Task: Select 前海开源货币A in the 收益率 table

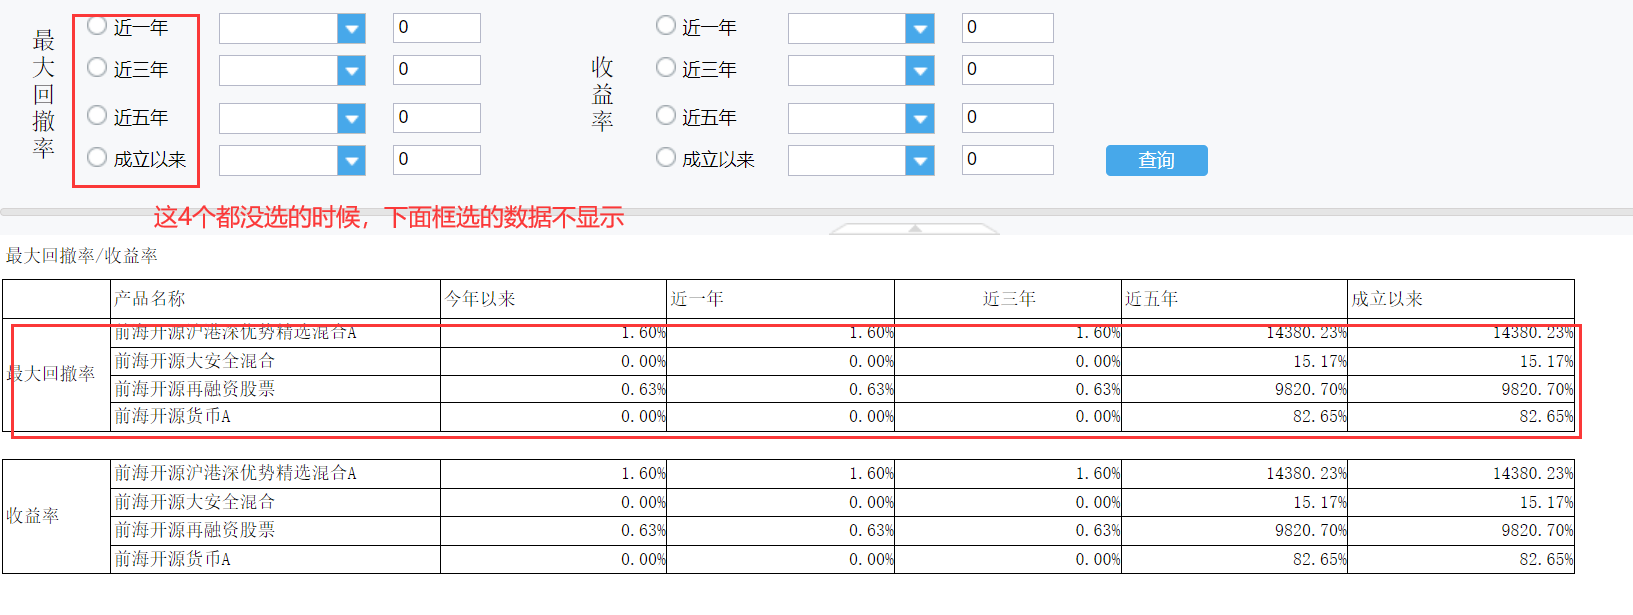Action: (173, 559)
